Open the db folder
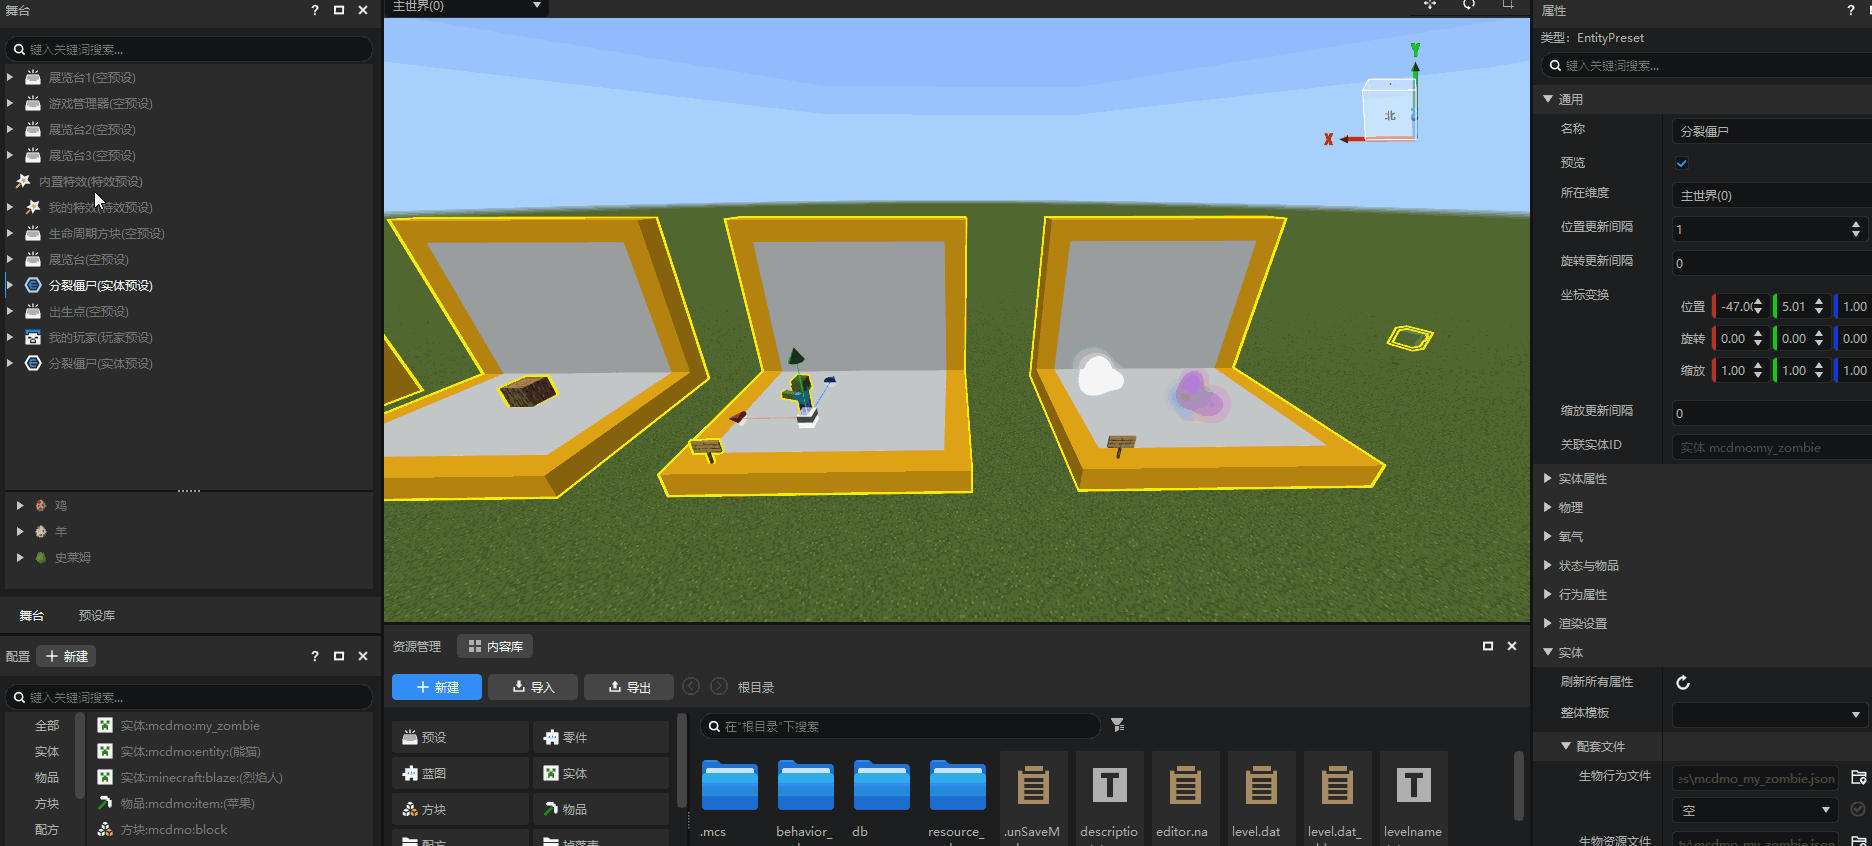The image size is (1872, 846). (881, 786)
